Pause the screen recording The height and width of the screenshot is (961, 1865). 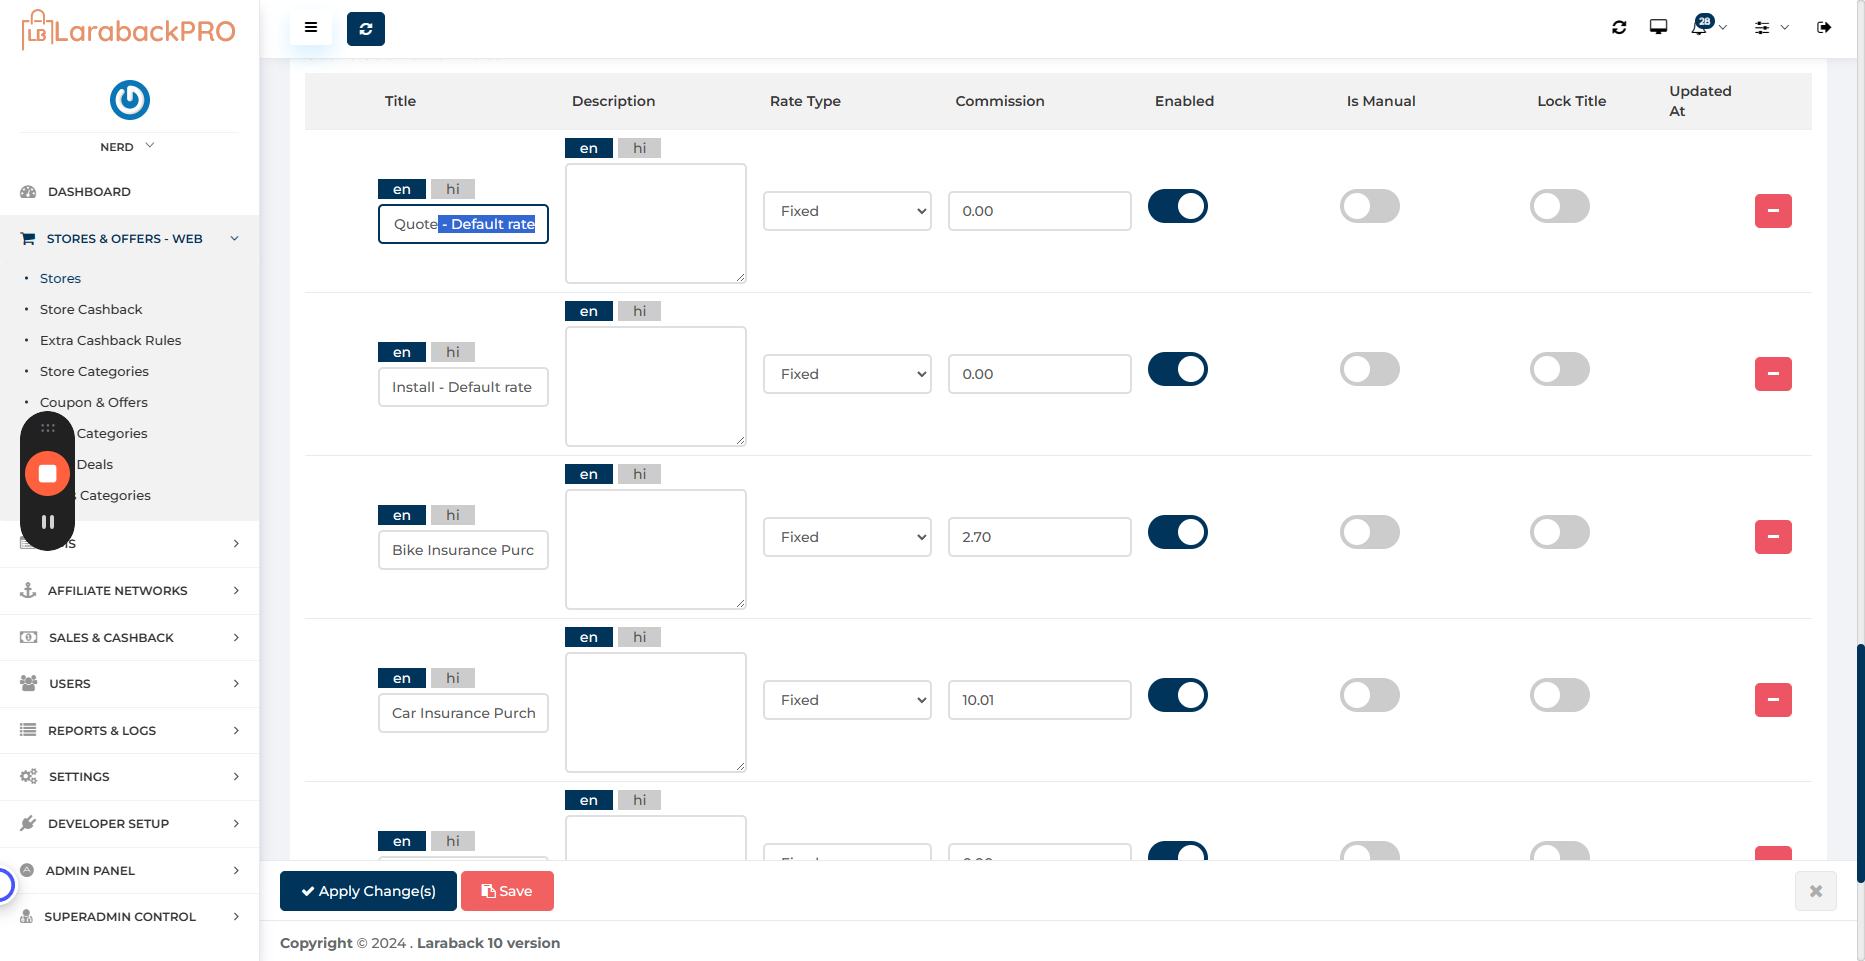(48, 522)
